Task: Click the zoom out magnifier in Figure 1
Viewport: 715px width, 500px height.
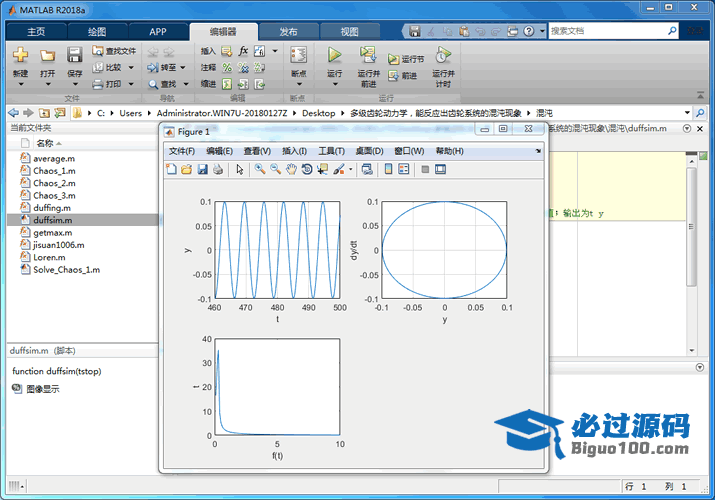Action: coord(275,170)
